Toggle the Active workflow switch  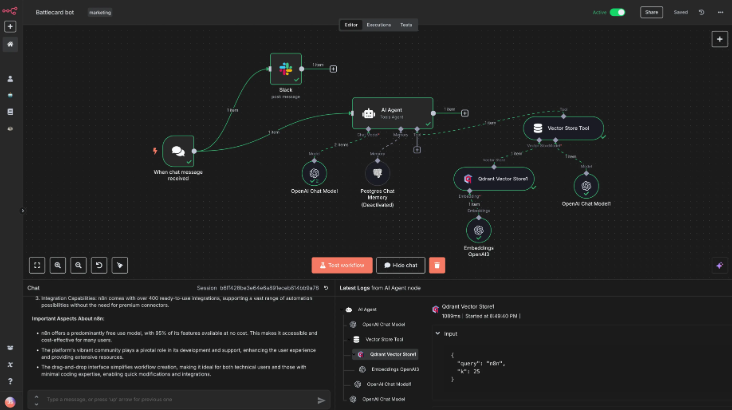coord(617,12)
